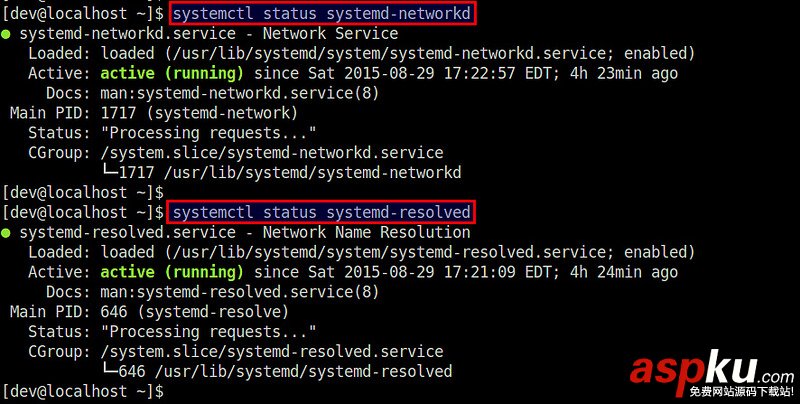Viewport: 800px width, 404px height.
Task: Click the /system.slice/systemd-networkd.service CGroup path
Action: (272, 153)
